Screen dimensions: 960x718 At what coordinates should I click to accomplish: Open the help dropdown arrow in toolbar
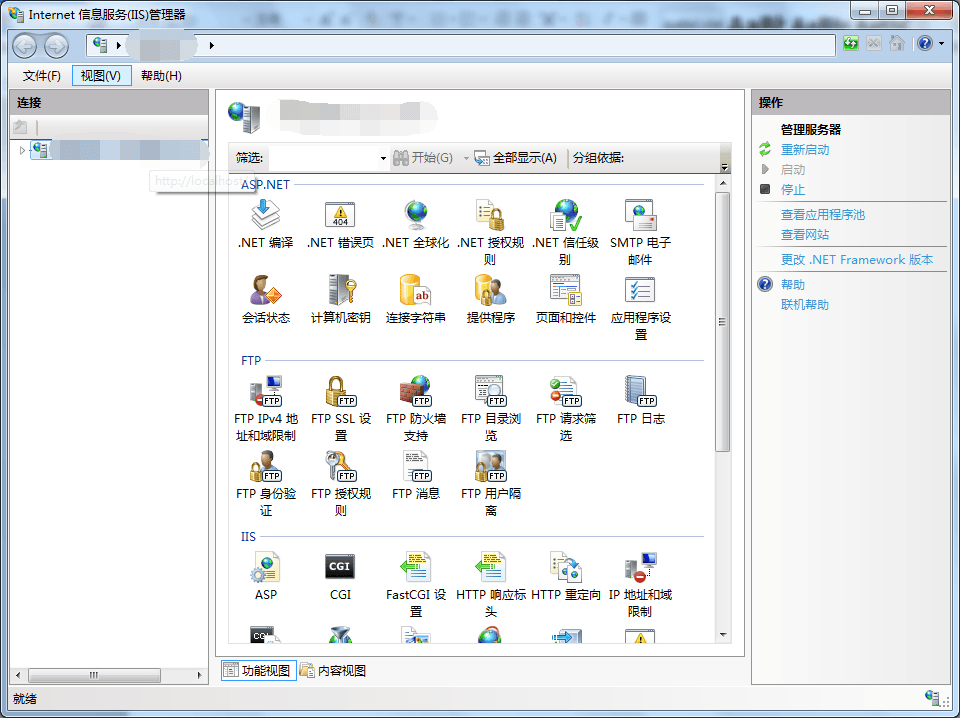click(941, 44)
